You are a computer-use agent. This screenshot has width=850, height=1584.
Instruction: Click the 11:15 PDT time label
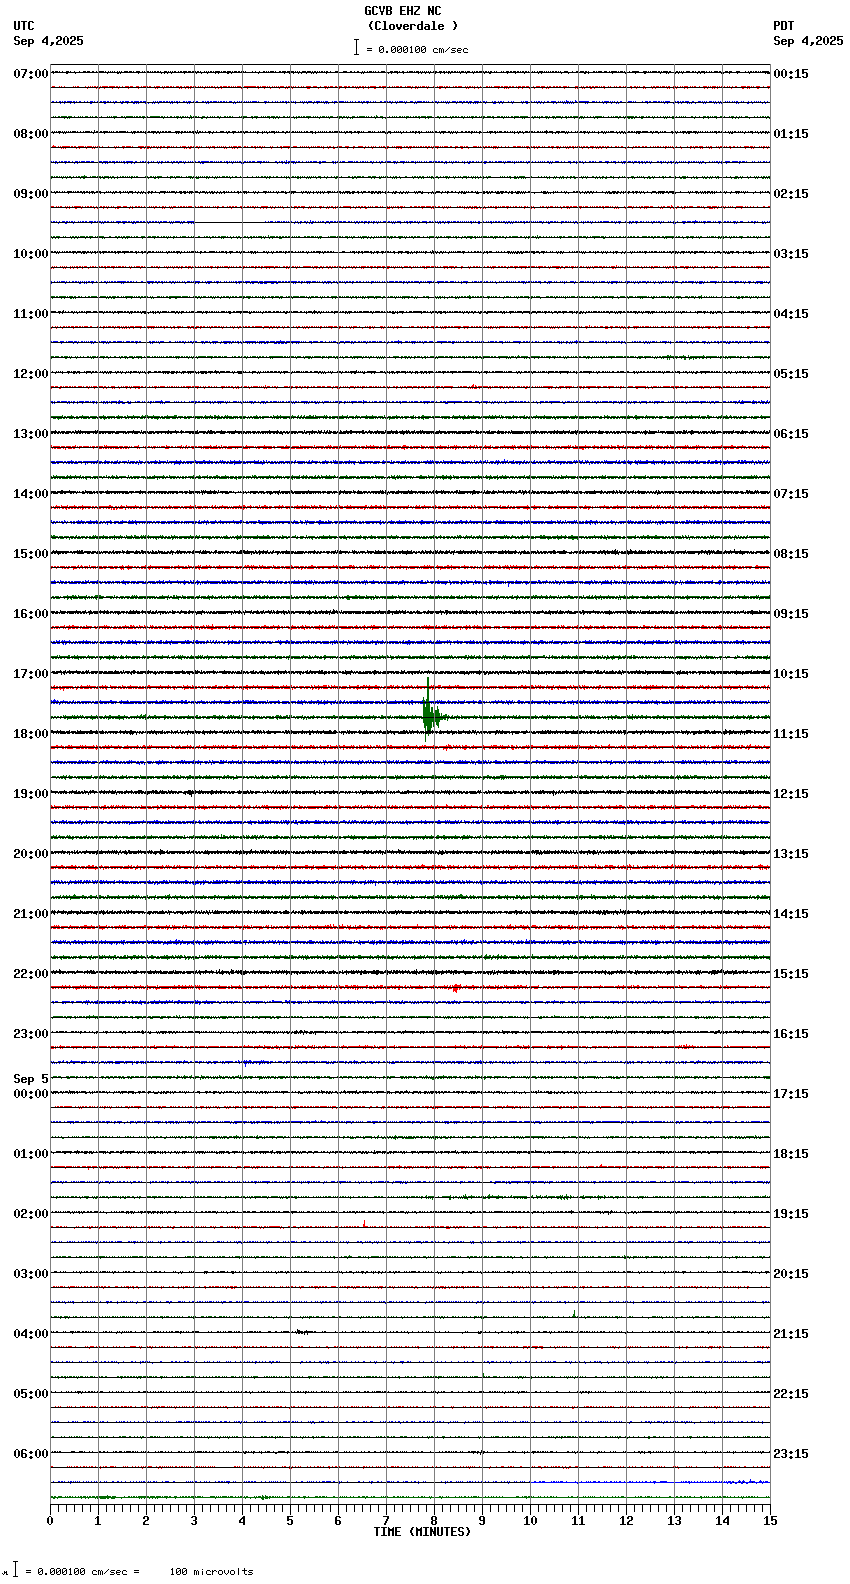point(791,734)
